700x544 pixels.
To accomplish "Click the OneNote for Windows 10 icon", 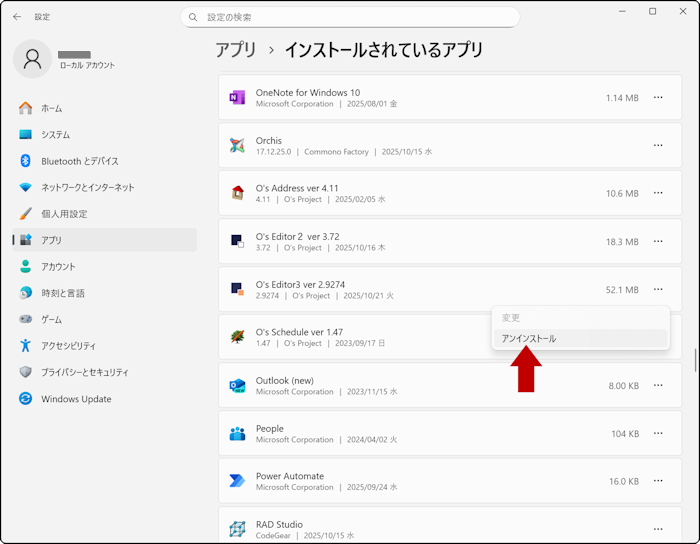I will tap(237, 98).
